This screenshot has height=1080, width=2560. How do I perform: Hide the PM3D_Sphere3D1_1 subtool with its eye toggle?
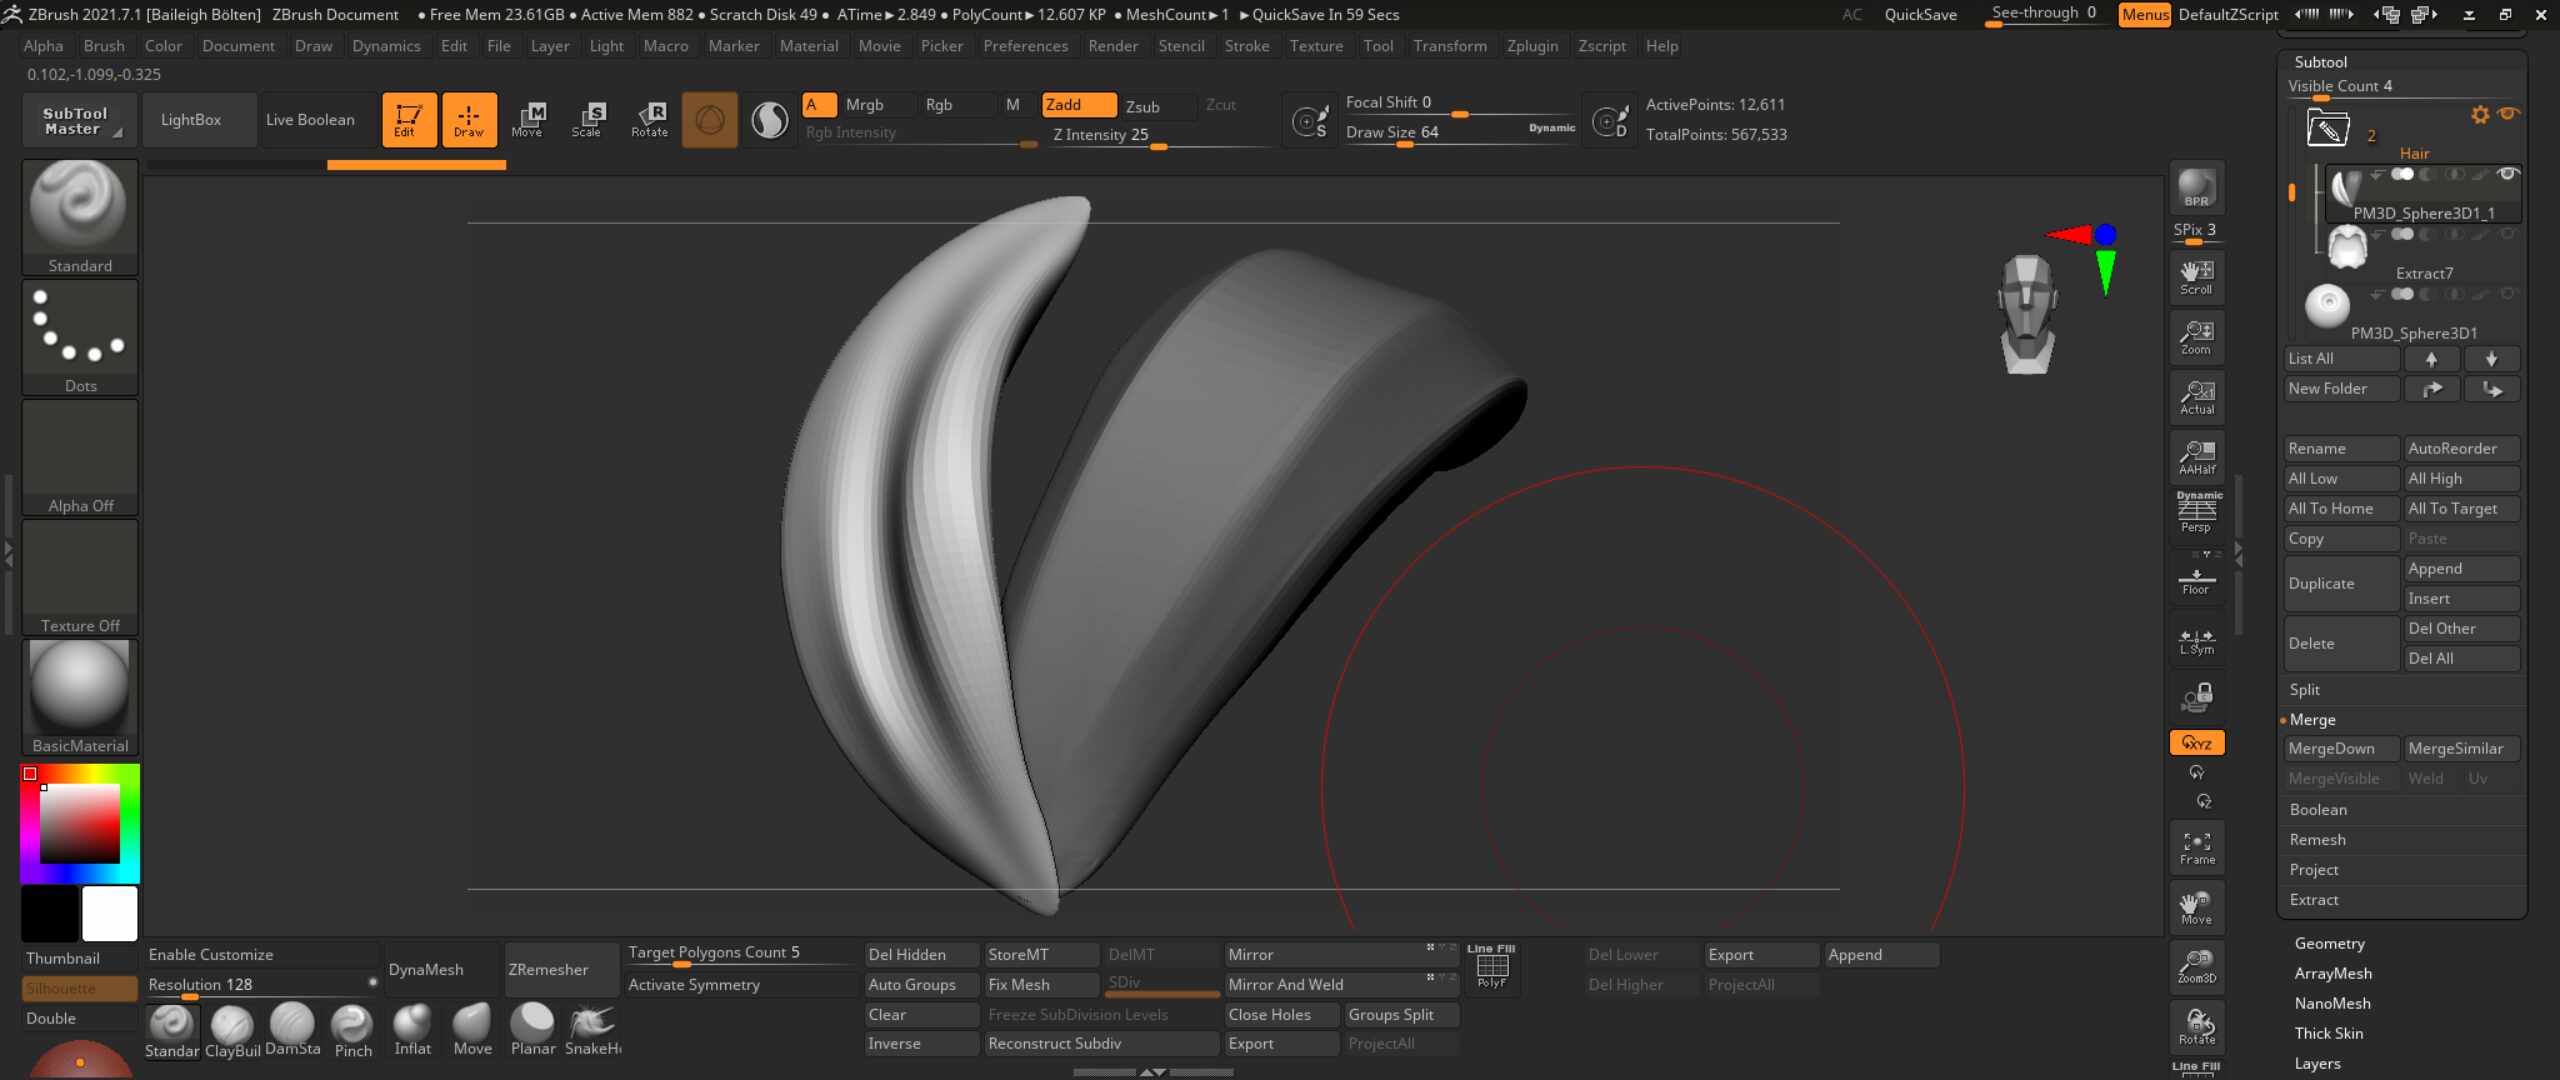2508,172
